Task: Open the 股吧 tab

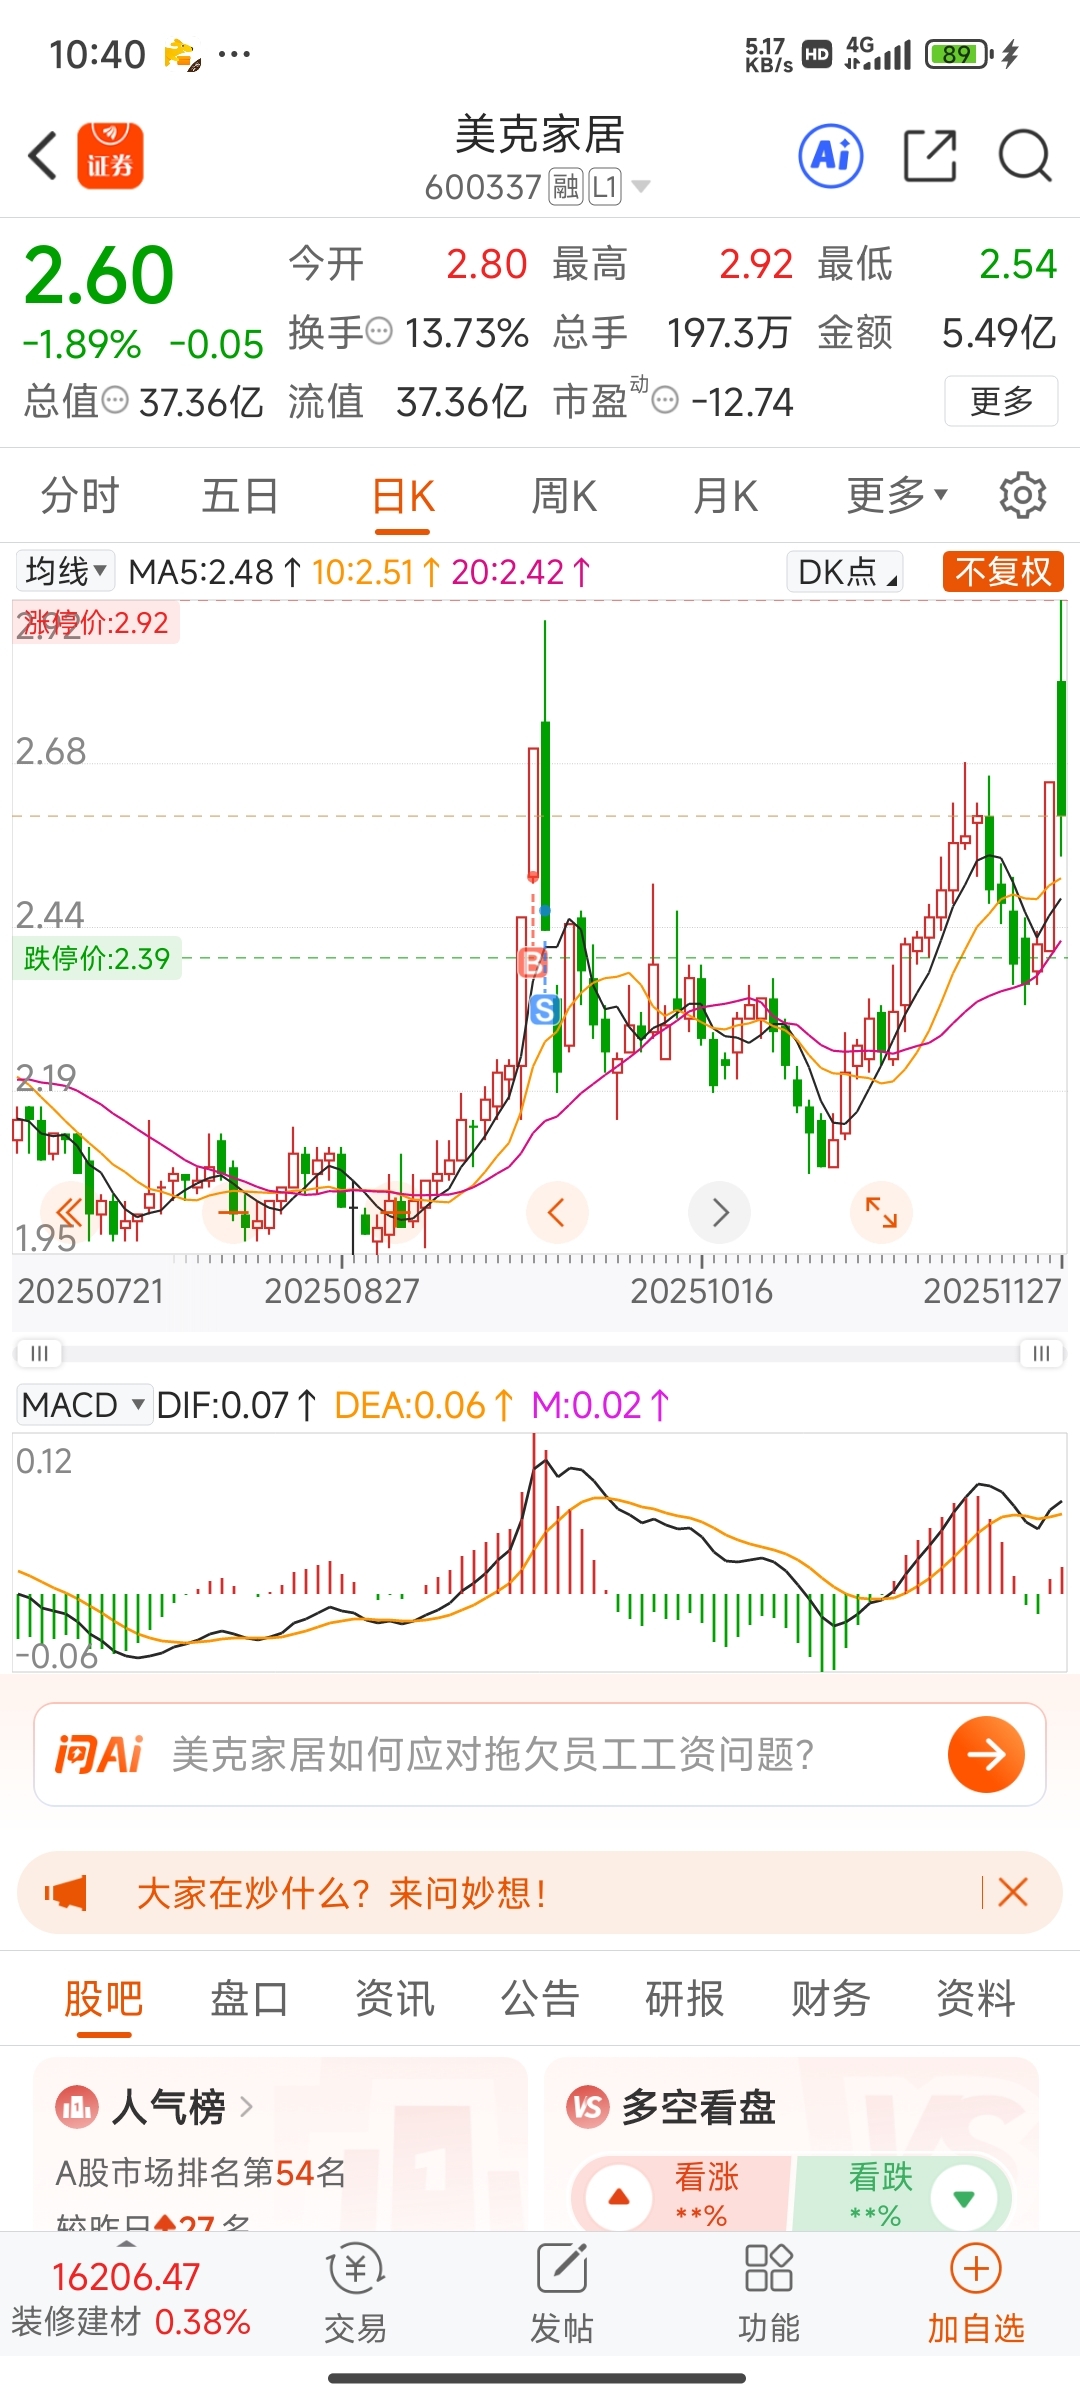Action: click(x=104, y=1998)
